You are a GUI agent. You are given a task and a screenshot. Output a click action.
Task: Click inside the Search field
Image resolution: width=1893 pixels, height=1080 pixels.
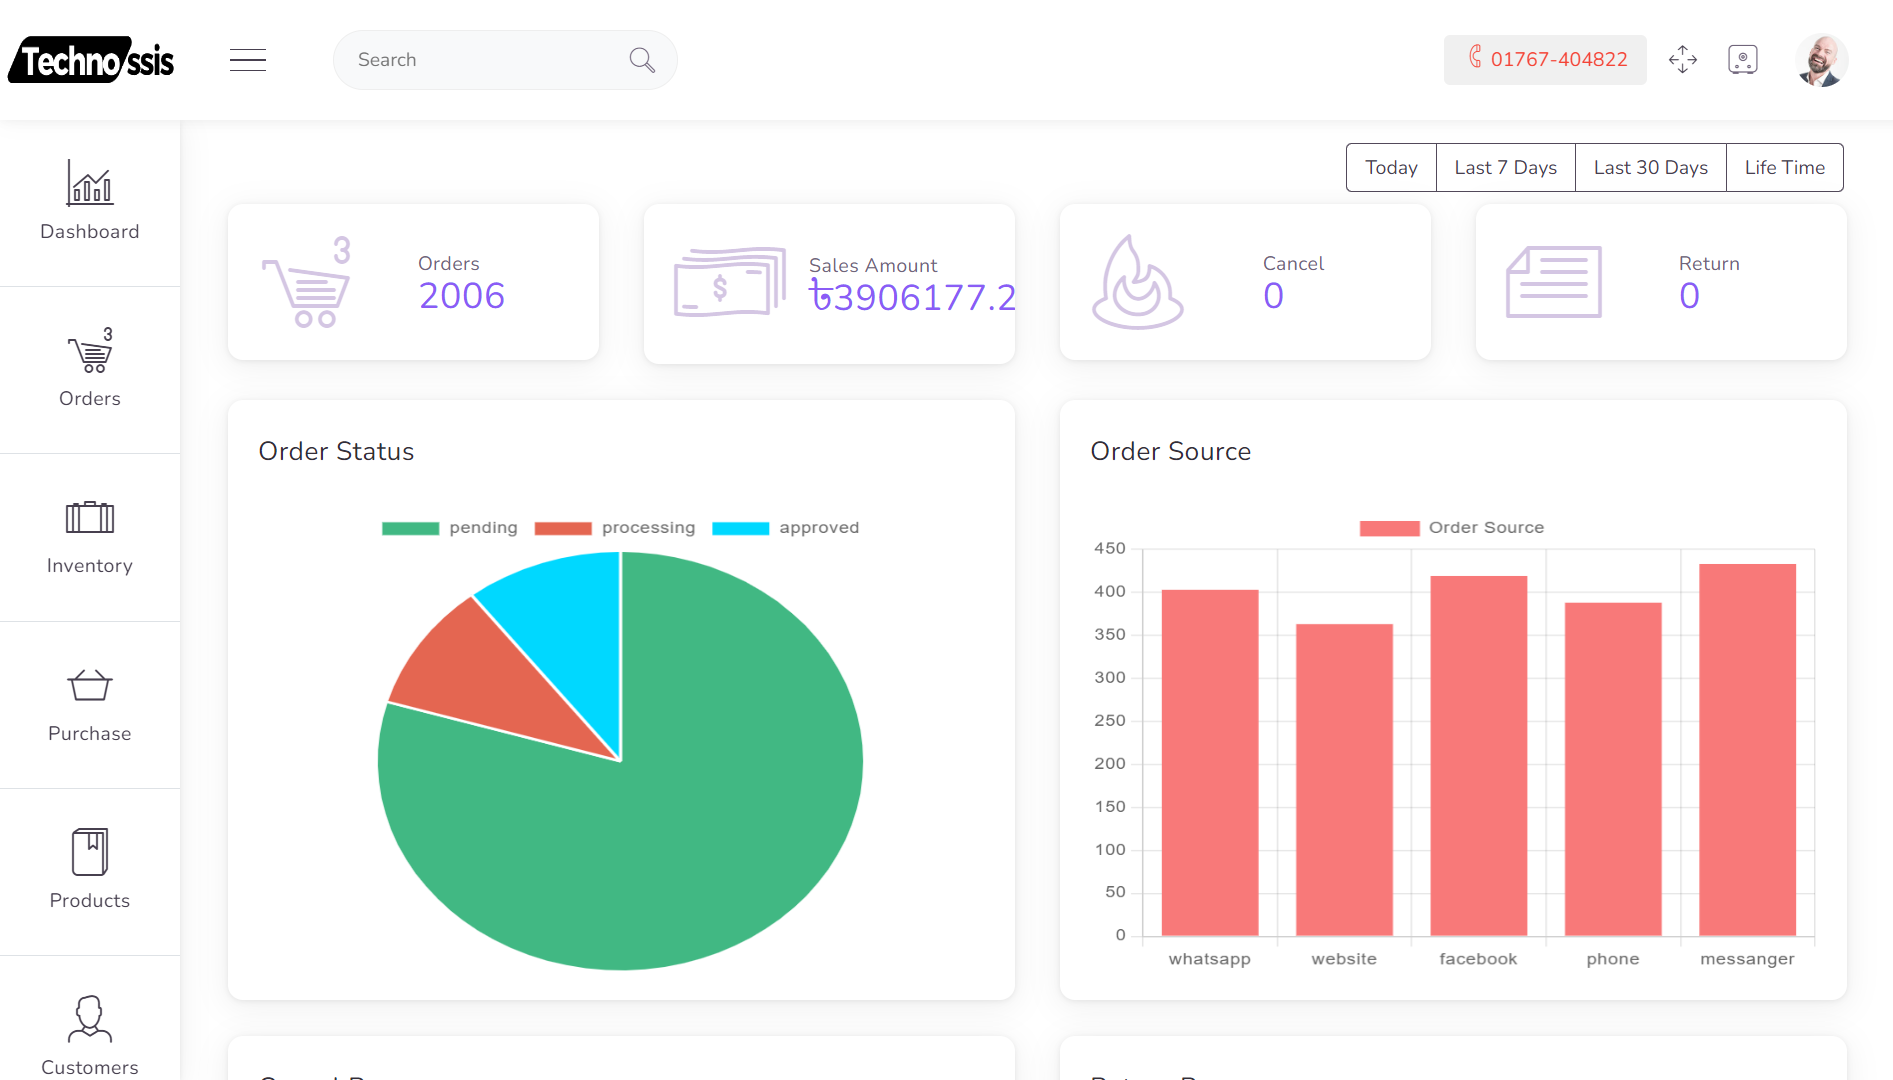505,60
